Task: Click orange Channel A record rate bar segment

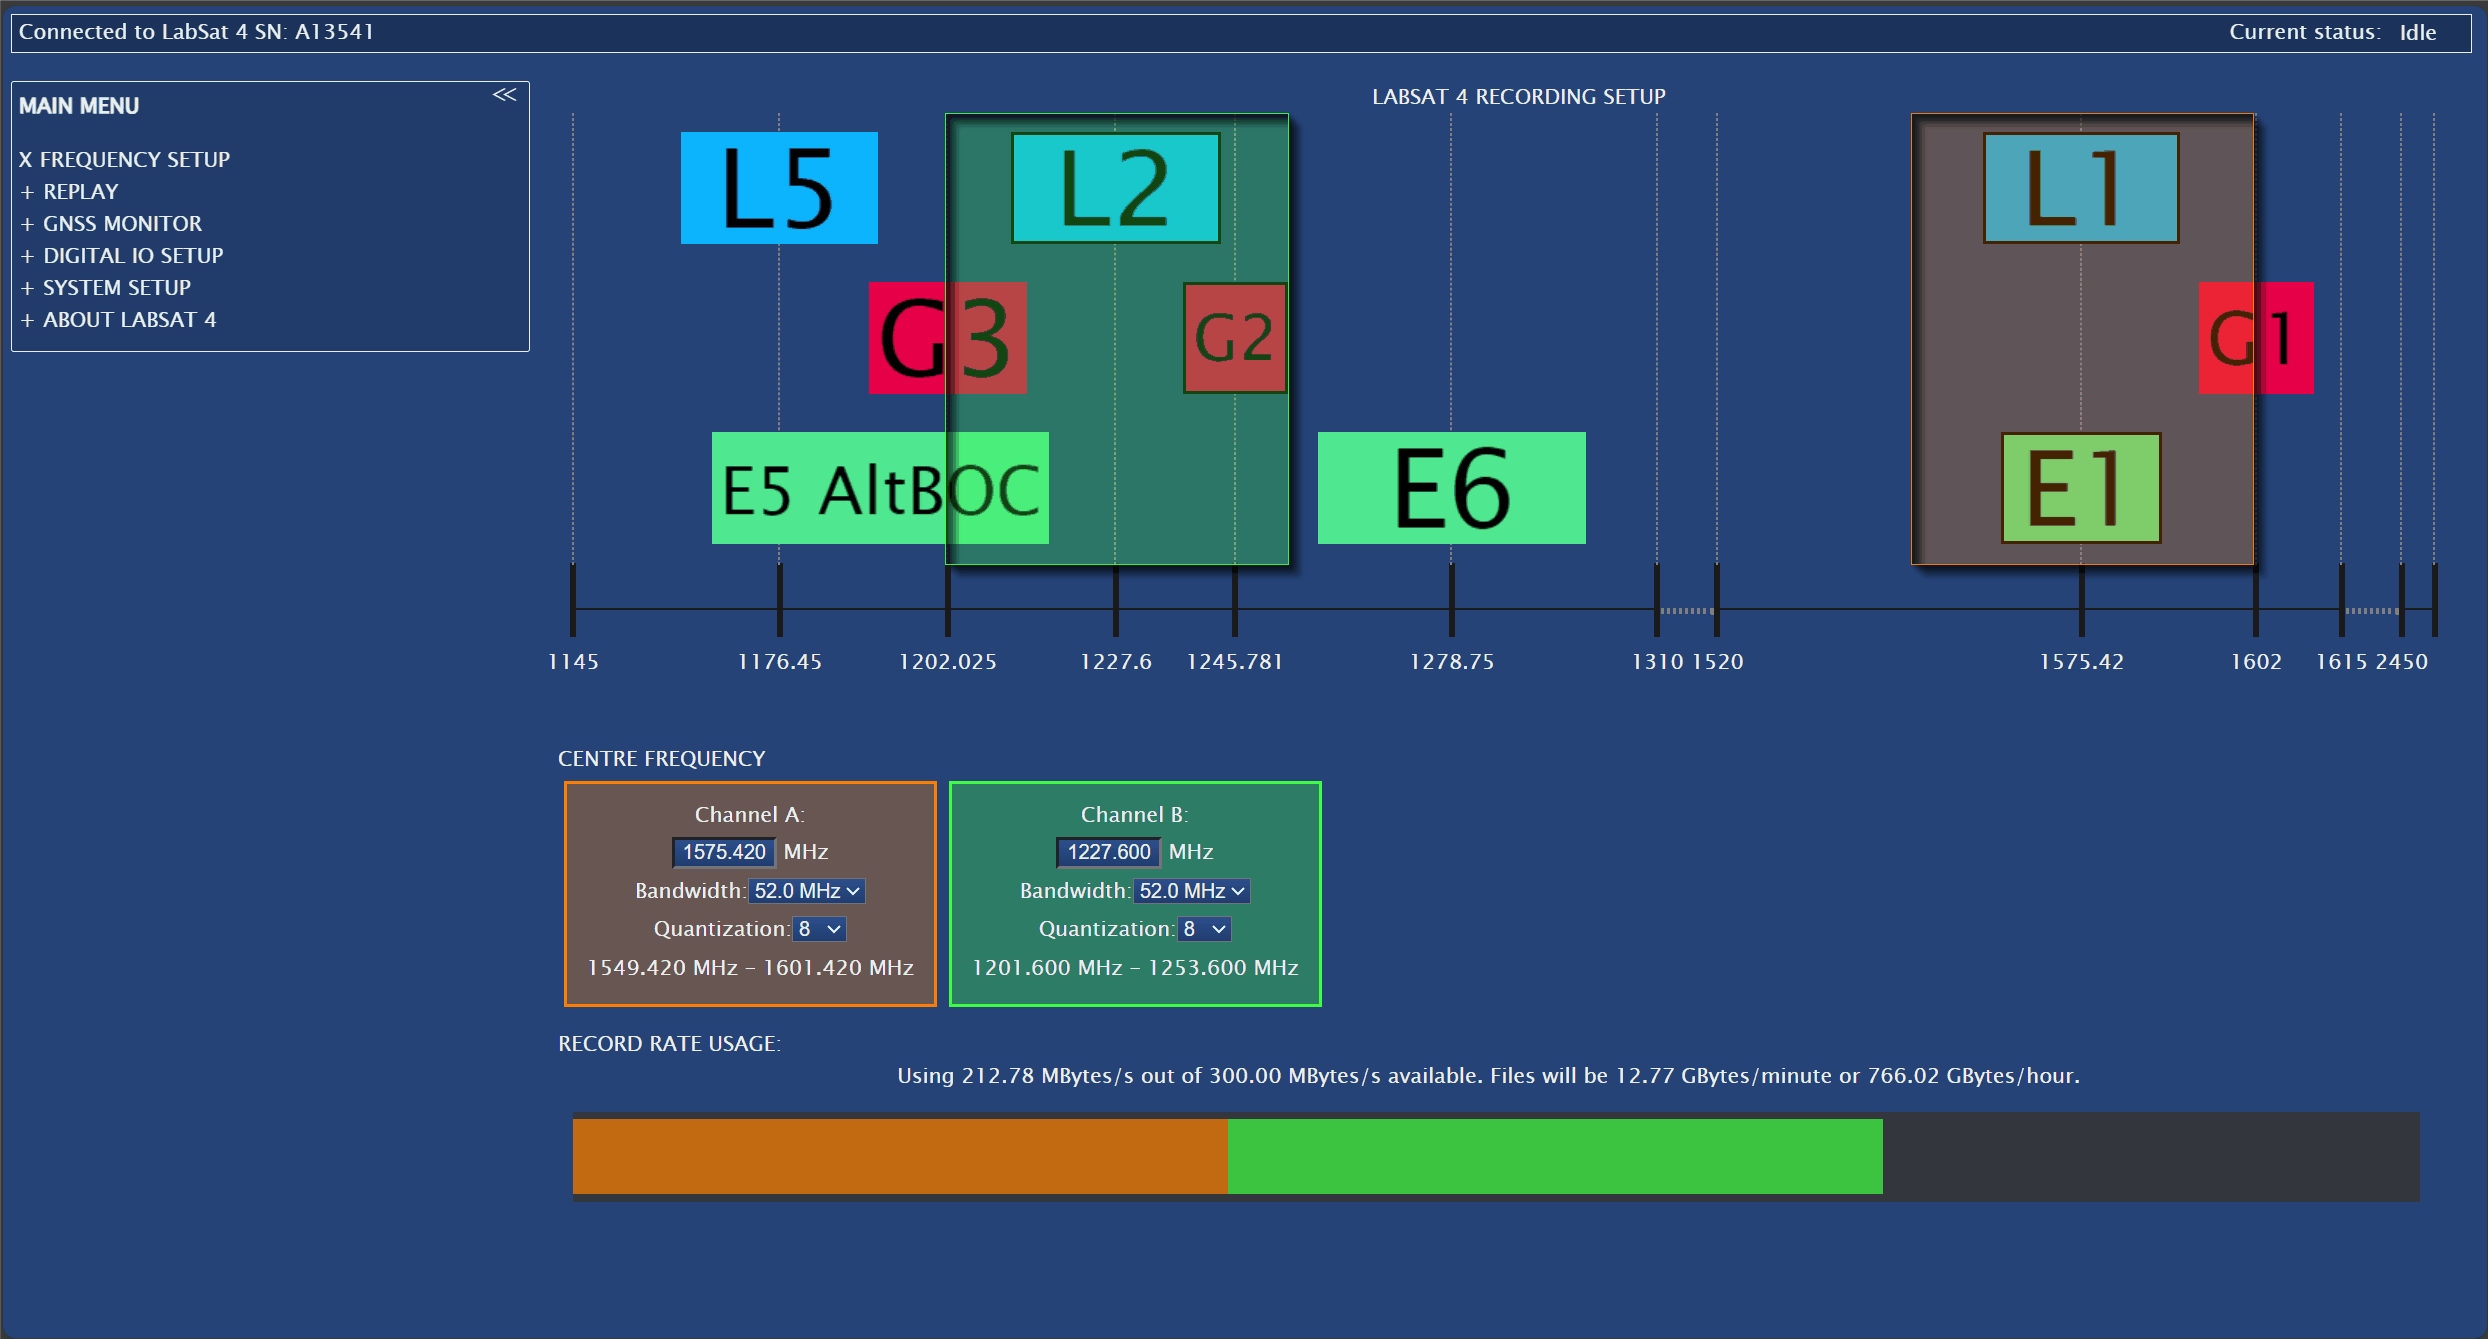Action: click(900, 1156)
